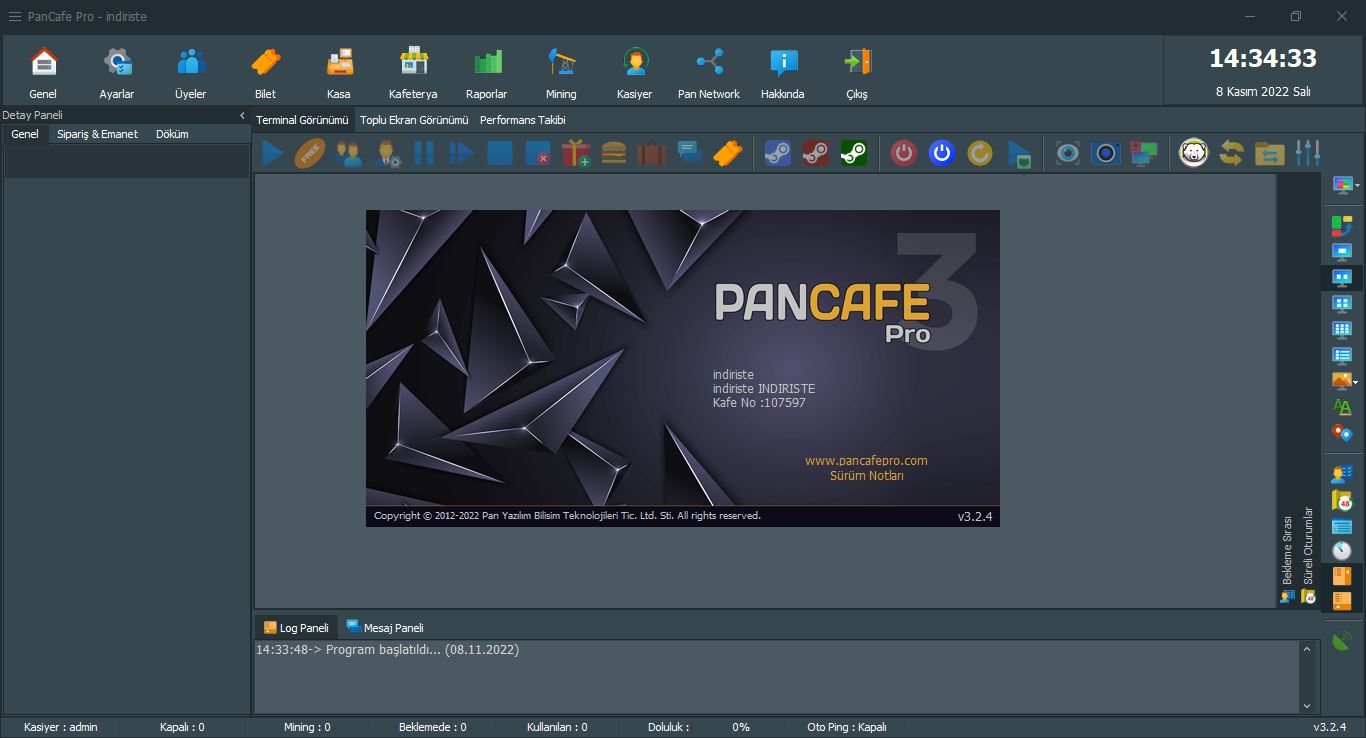This screenshot has width=1366, height=738.
Task: Click the orange ticket icon in toolbar
Action: tap(728, 153)
